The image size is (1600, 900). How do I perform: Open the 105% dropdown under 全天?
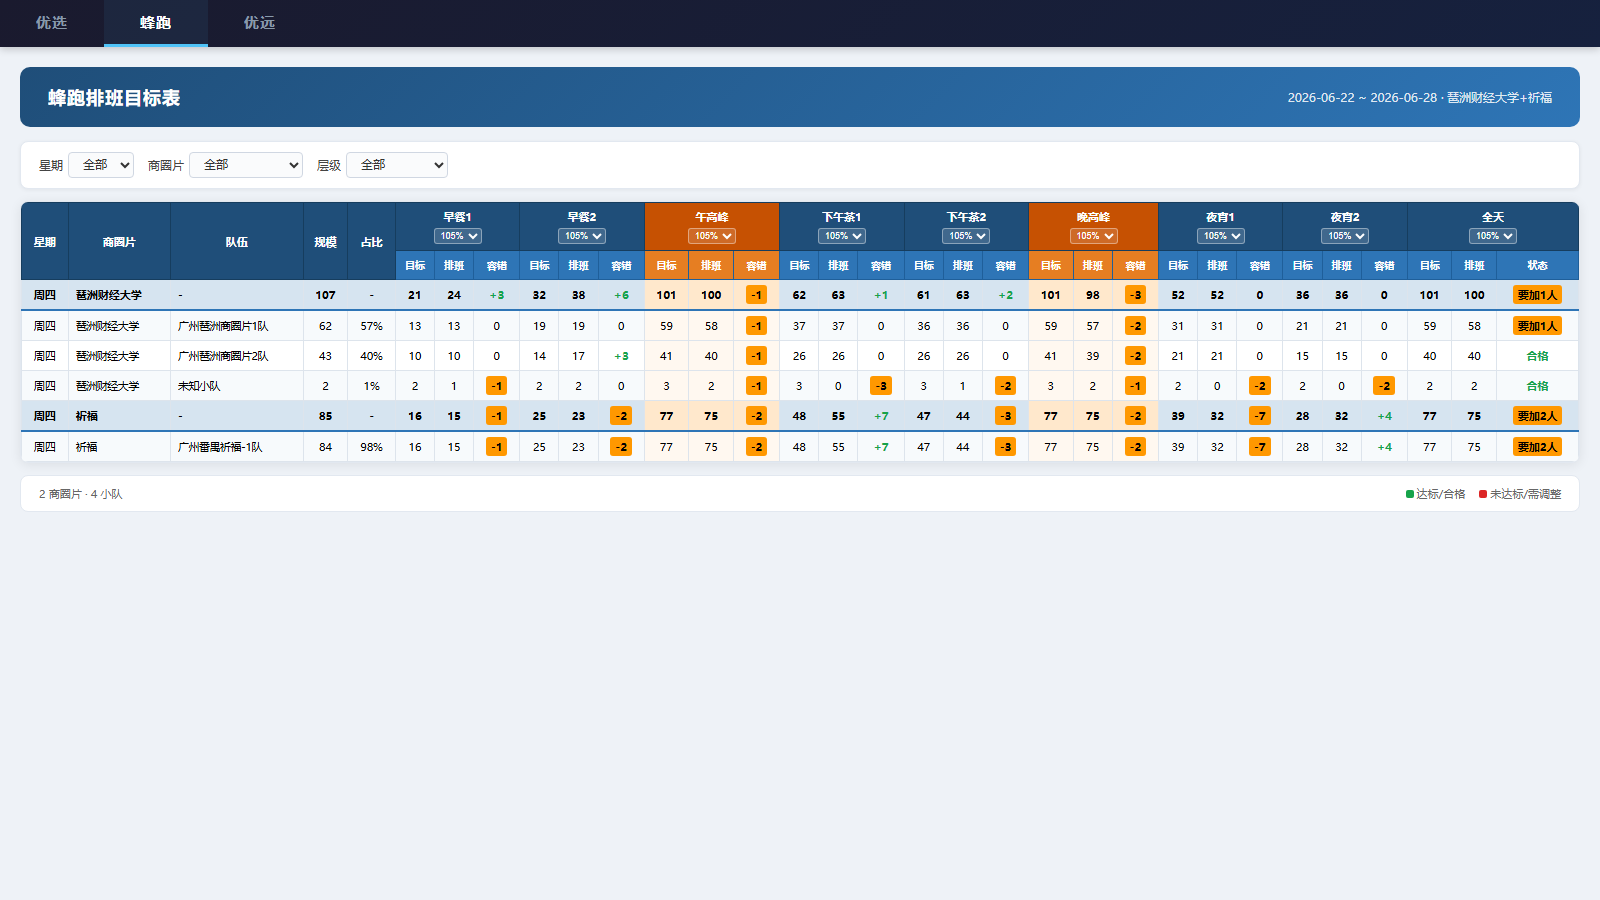click(1493, 236)
